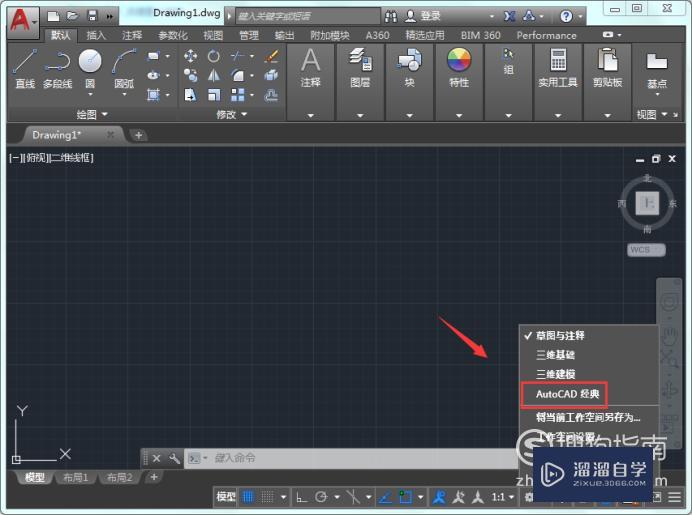Select the Fillet tool icon

(x=237, y=75)
